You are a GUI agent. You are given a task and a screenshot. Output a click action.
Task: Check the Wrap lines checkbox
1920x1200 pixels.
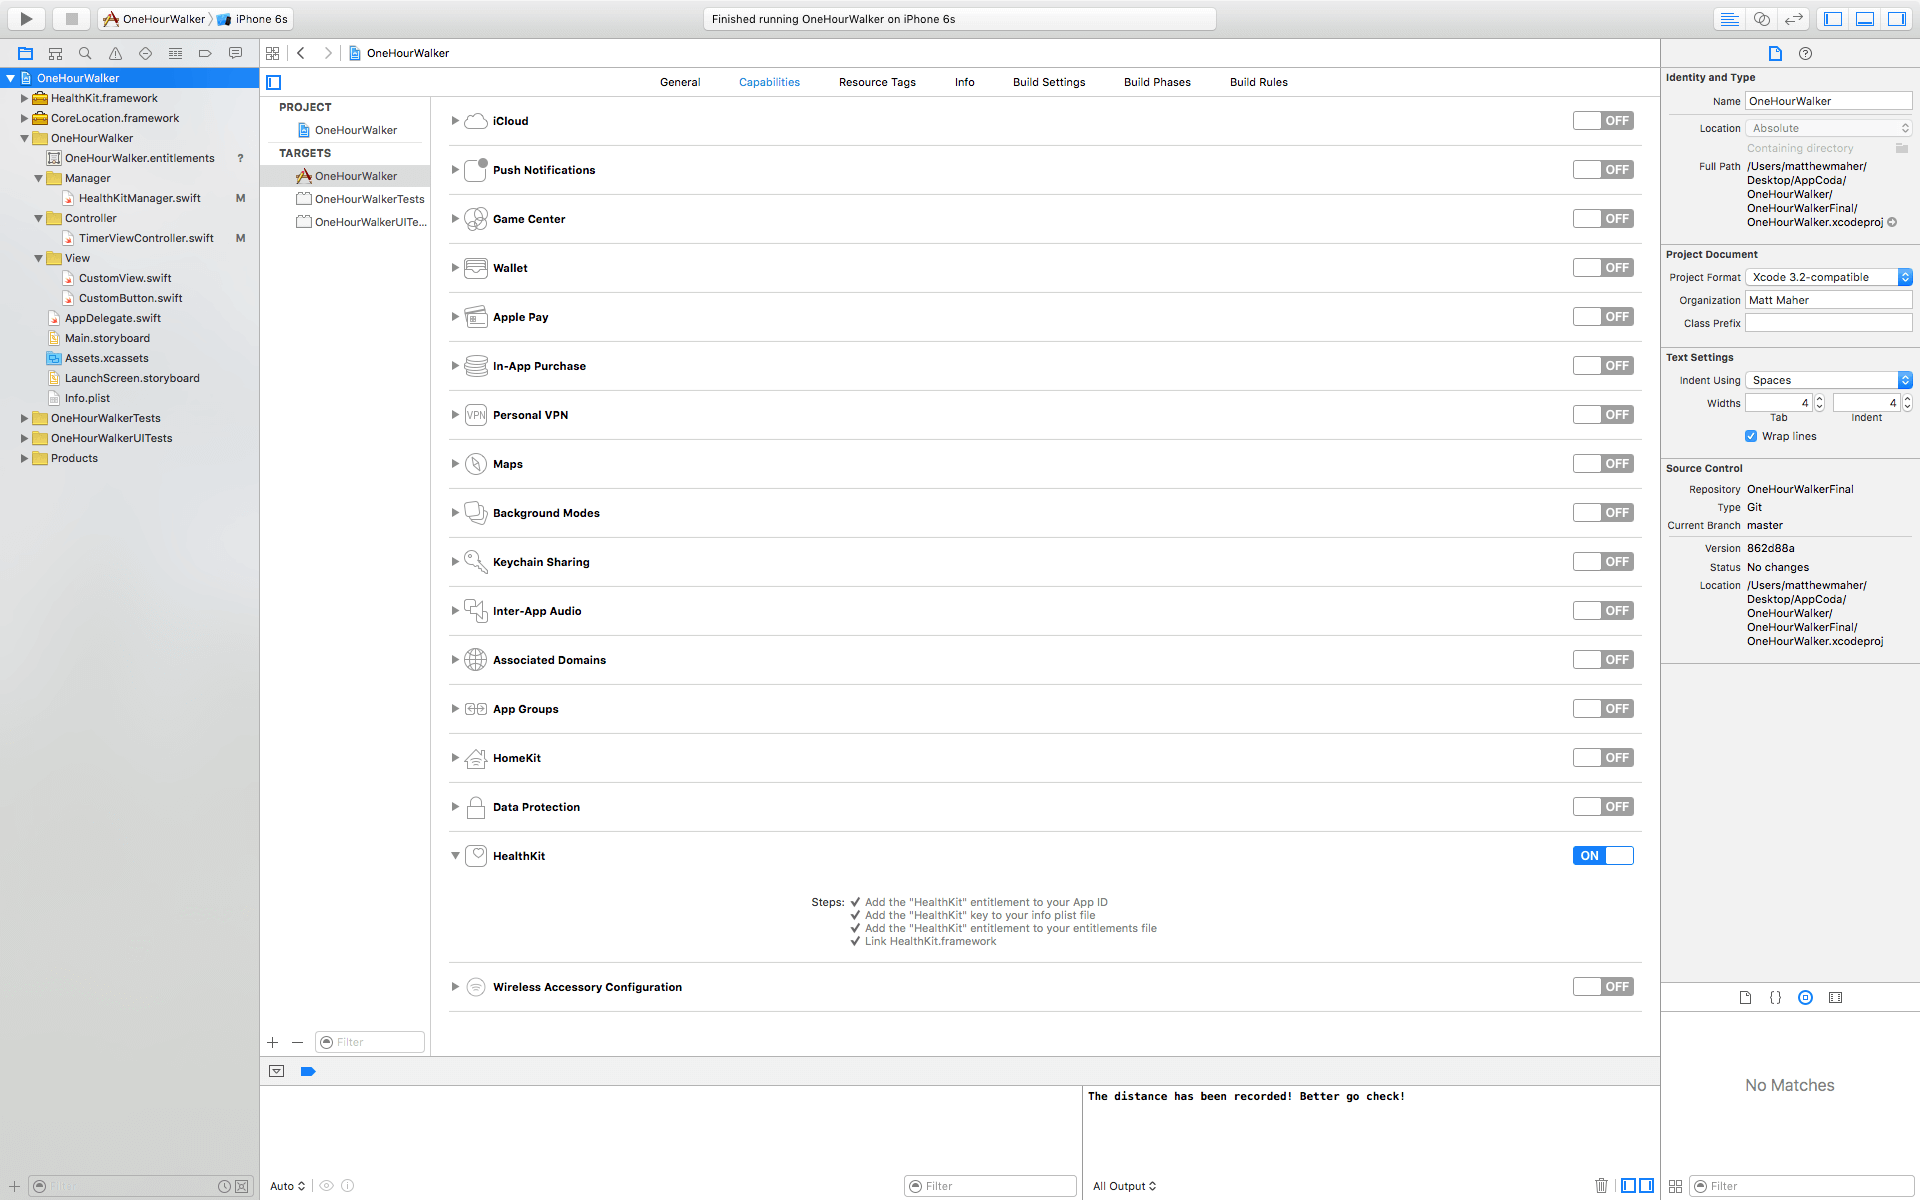pyautogui.click(x=1751, y=435)
